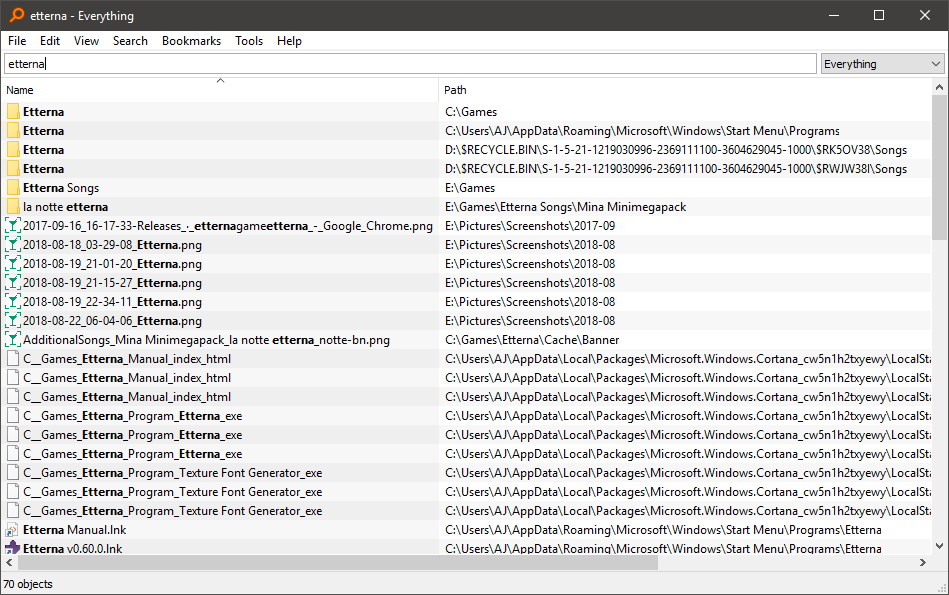The width and height of the screenshot is (949, 595).
Task: Sort results by Name column header
Action: (x=220, y=90)
